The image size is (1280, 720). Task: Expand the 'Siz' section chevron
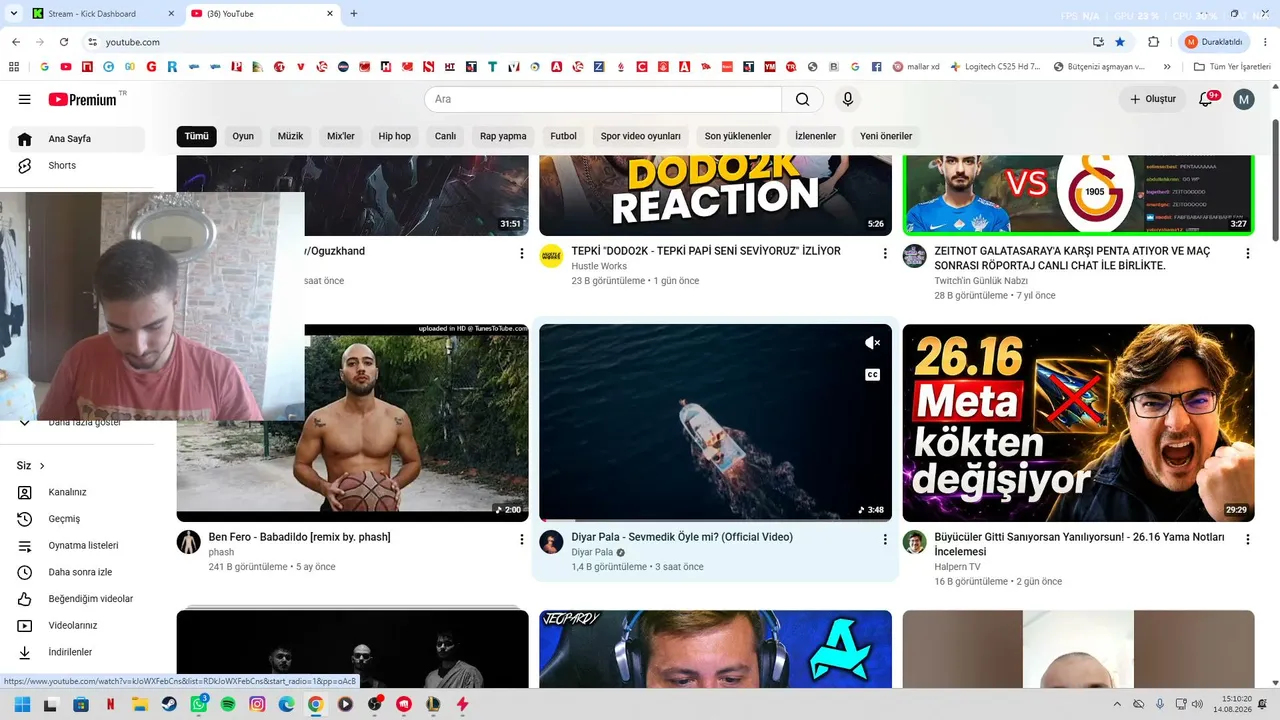(x=42, y=466)
